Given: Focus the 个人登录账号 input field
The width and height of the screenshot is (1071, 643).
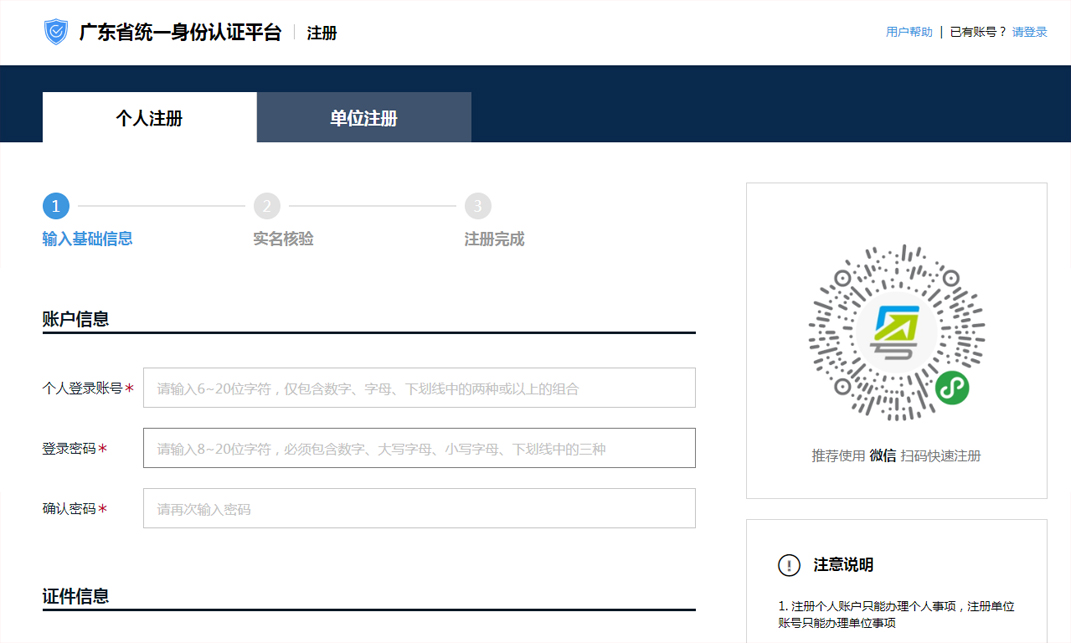Looking at the screenshot, I should click(419, 388).
